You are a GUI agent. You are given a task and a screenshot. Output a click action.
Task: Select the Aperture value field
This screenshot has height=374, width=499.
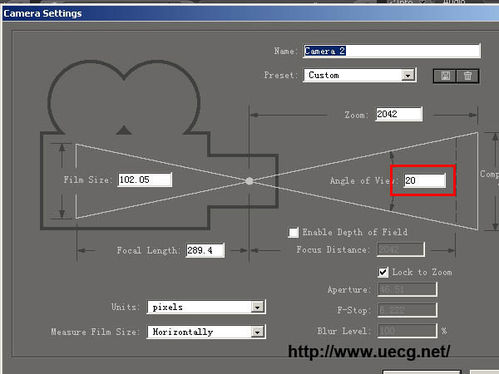click(x=407, y=289)
